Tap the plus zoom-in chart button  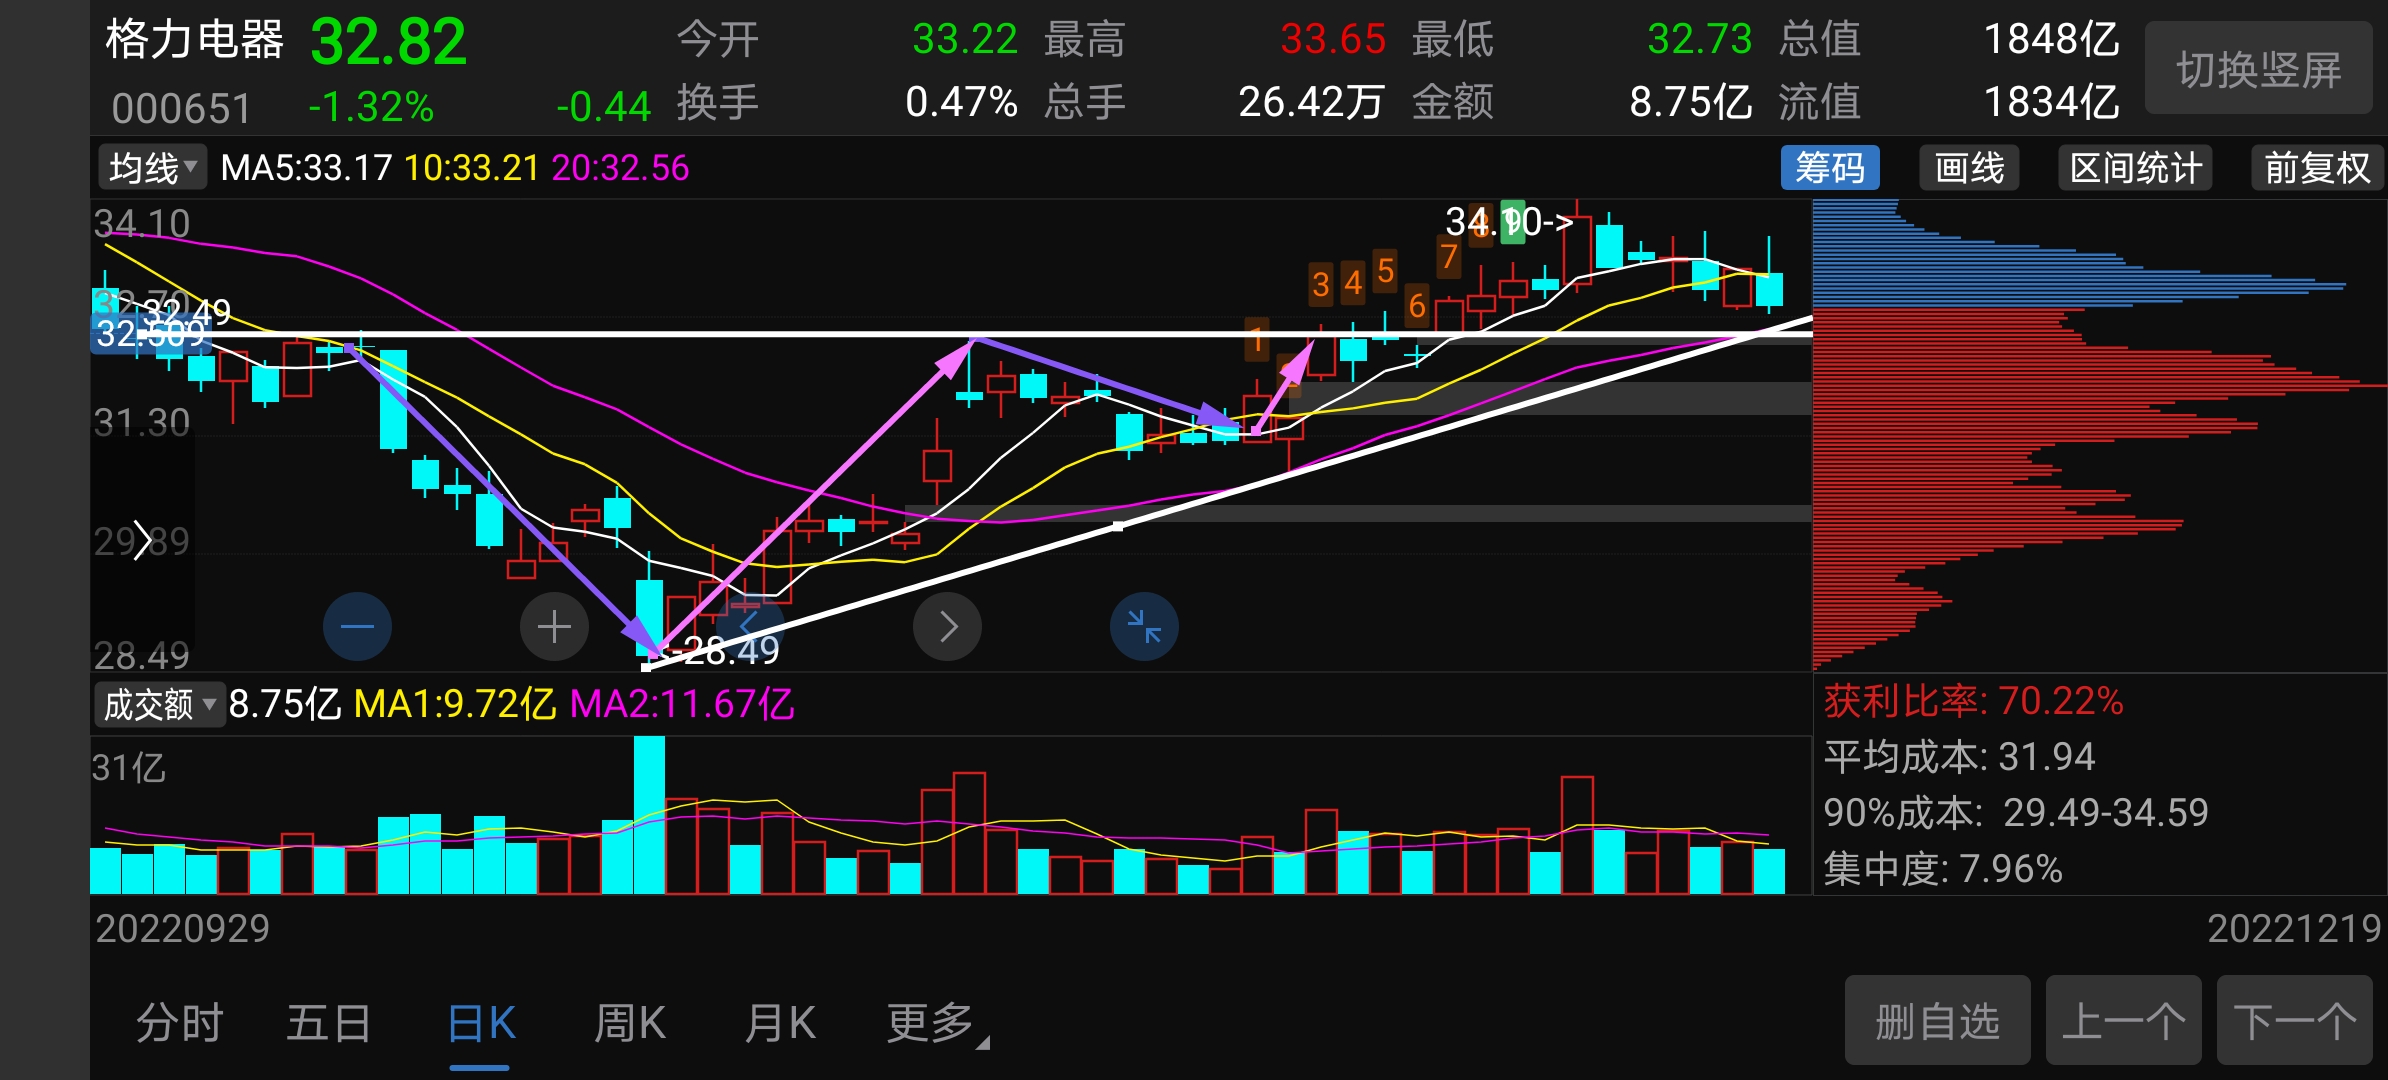[554, 627]
